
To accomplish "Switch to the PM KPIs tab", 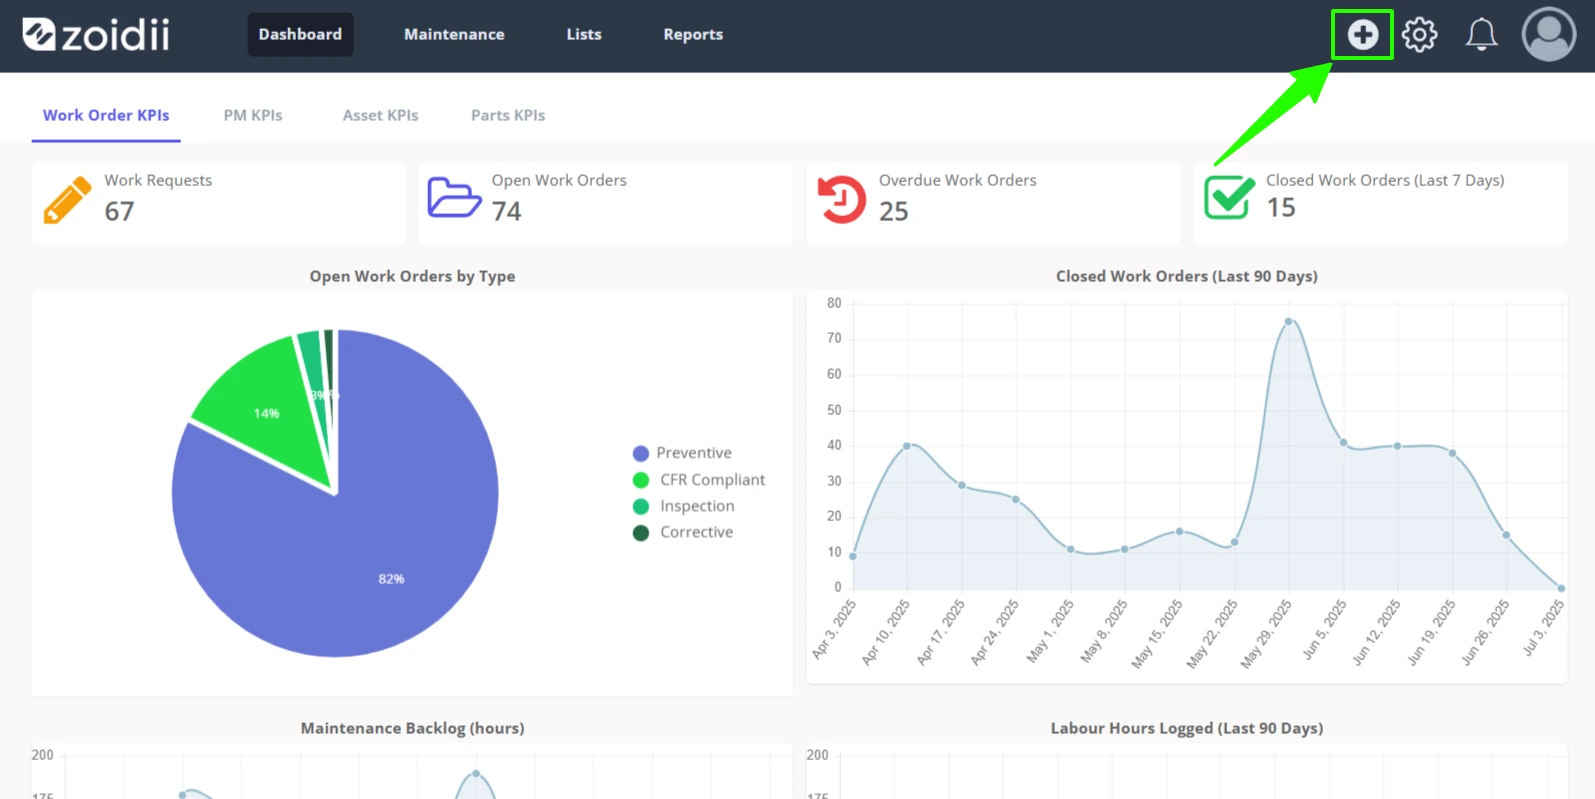I will click(x=253, y=115).
